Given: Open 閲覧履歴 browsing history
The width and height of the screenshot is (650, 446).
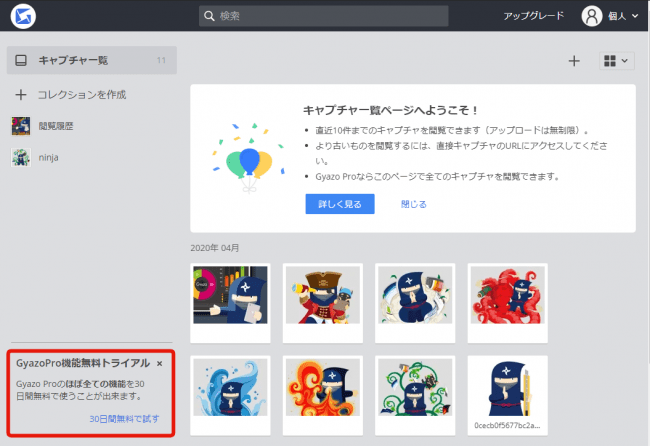Looking at the screenshot, I should pos(56,126).
